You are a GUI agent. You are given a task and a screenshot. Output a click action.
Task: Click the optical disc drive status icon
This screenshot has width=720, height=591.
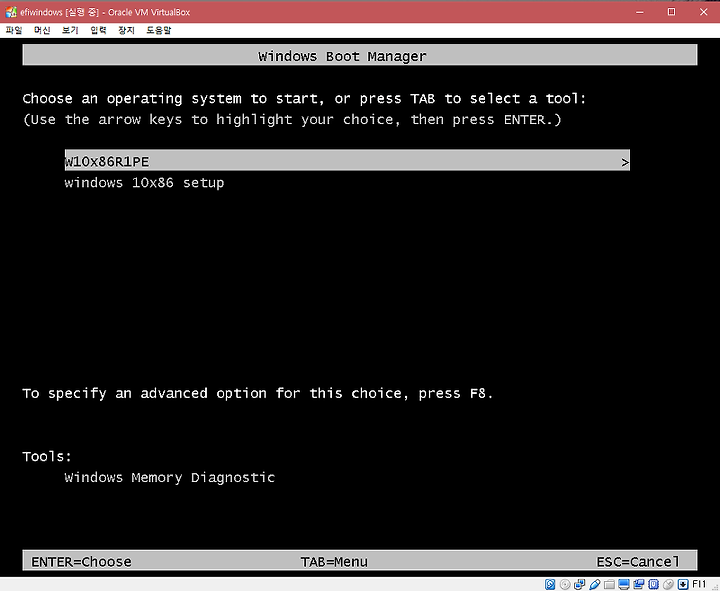(x=565, y=584)
